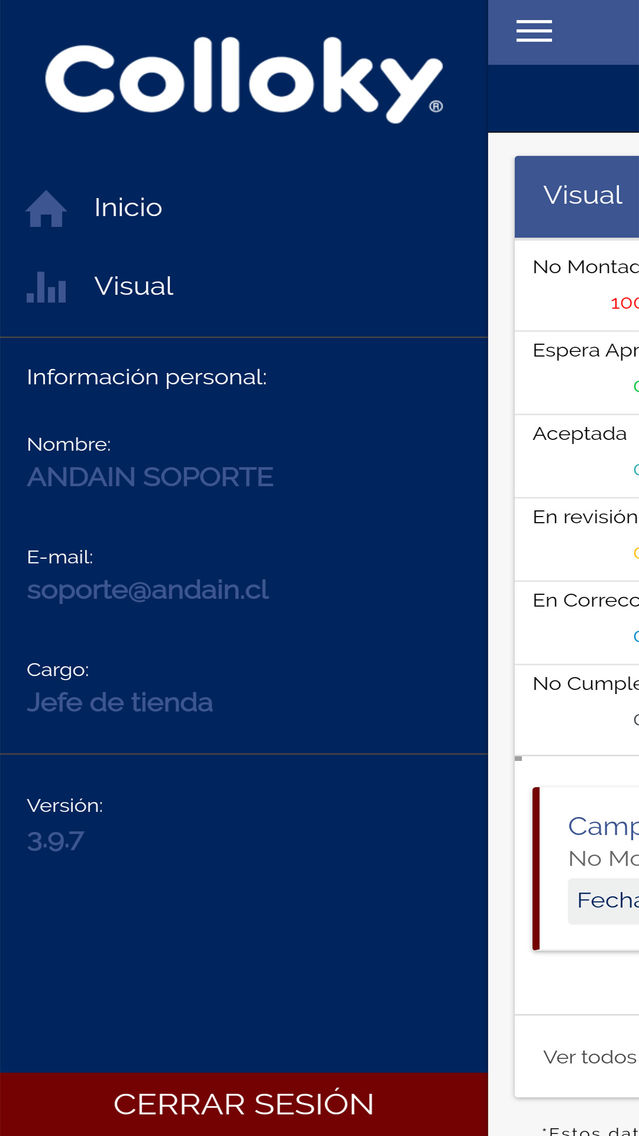Select the En Corrección status row
This screenshot has width=639, height=1136.
(x=577, y=623)
